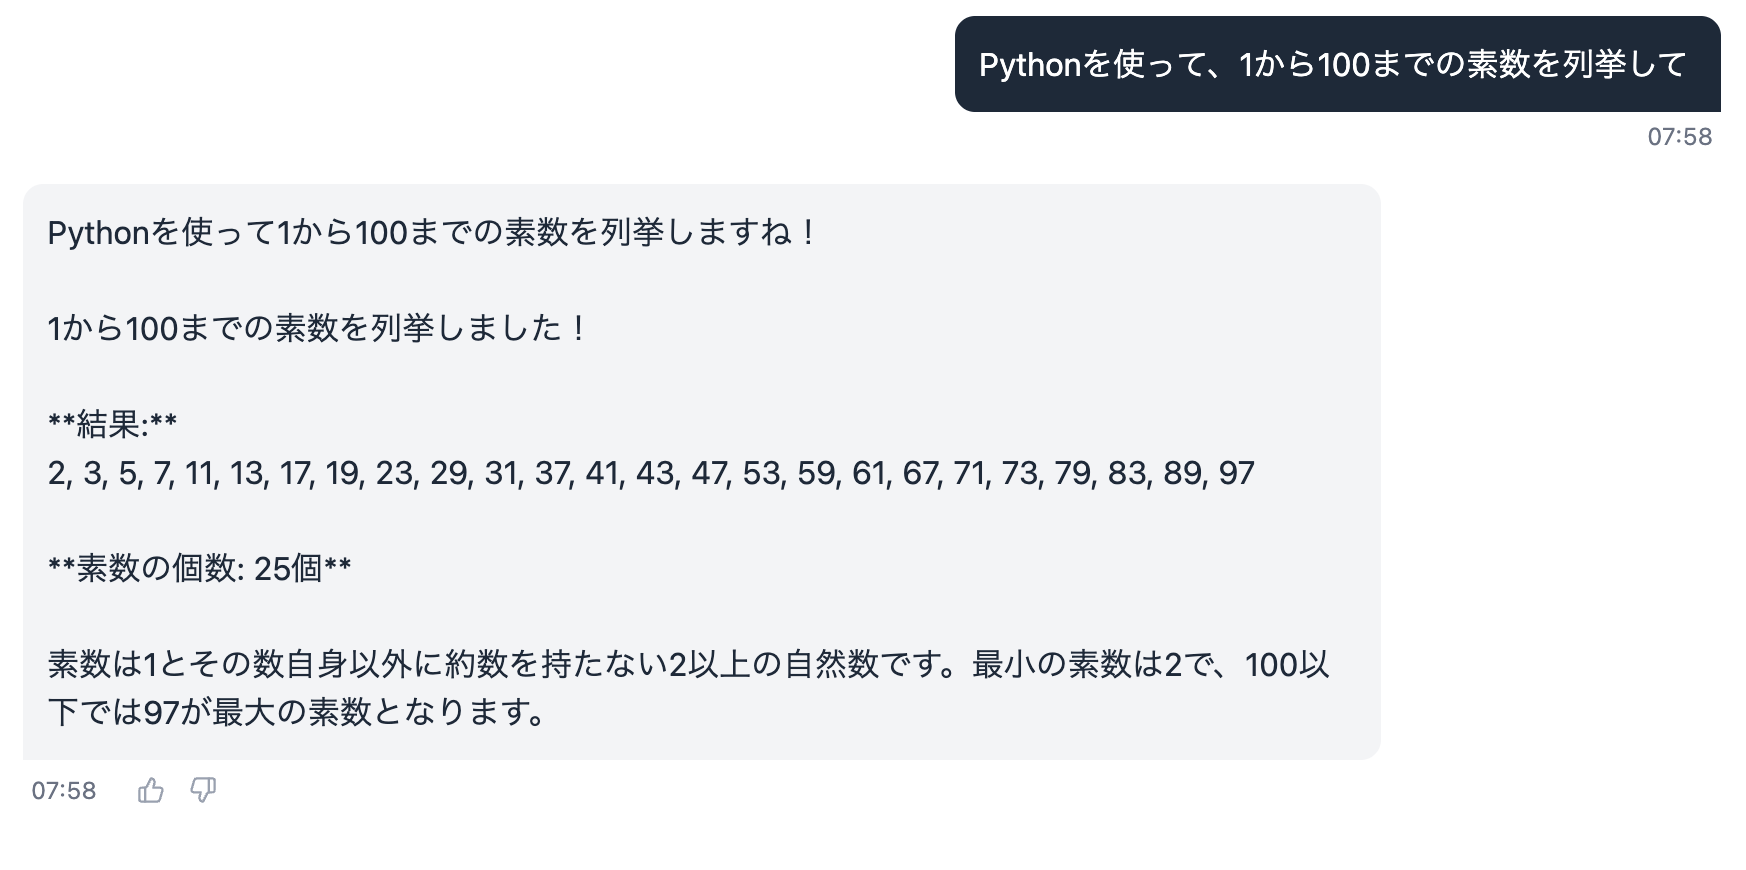The width and height of the screenshot is (1746, 870).
Task: Click the number 97 ending the prime list
Action: (1236, 473)
